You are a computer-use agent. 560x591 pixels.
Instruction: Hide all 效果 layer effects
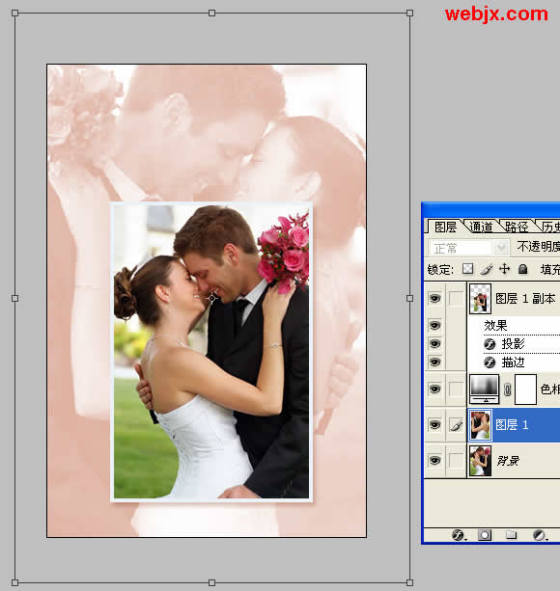[435, 325]
